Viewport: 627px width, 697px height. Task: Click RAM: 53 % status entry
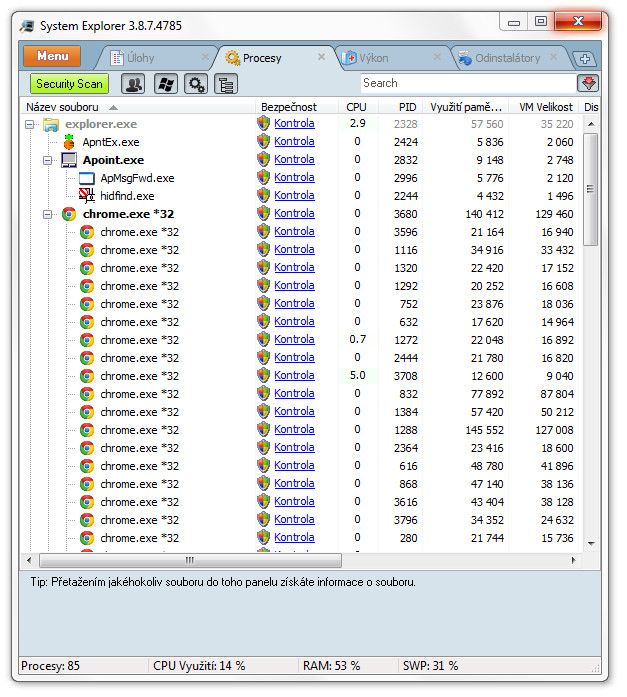point(331,665)
